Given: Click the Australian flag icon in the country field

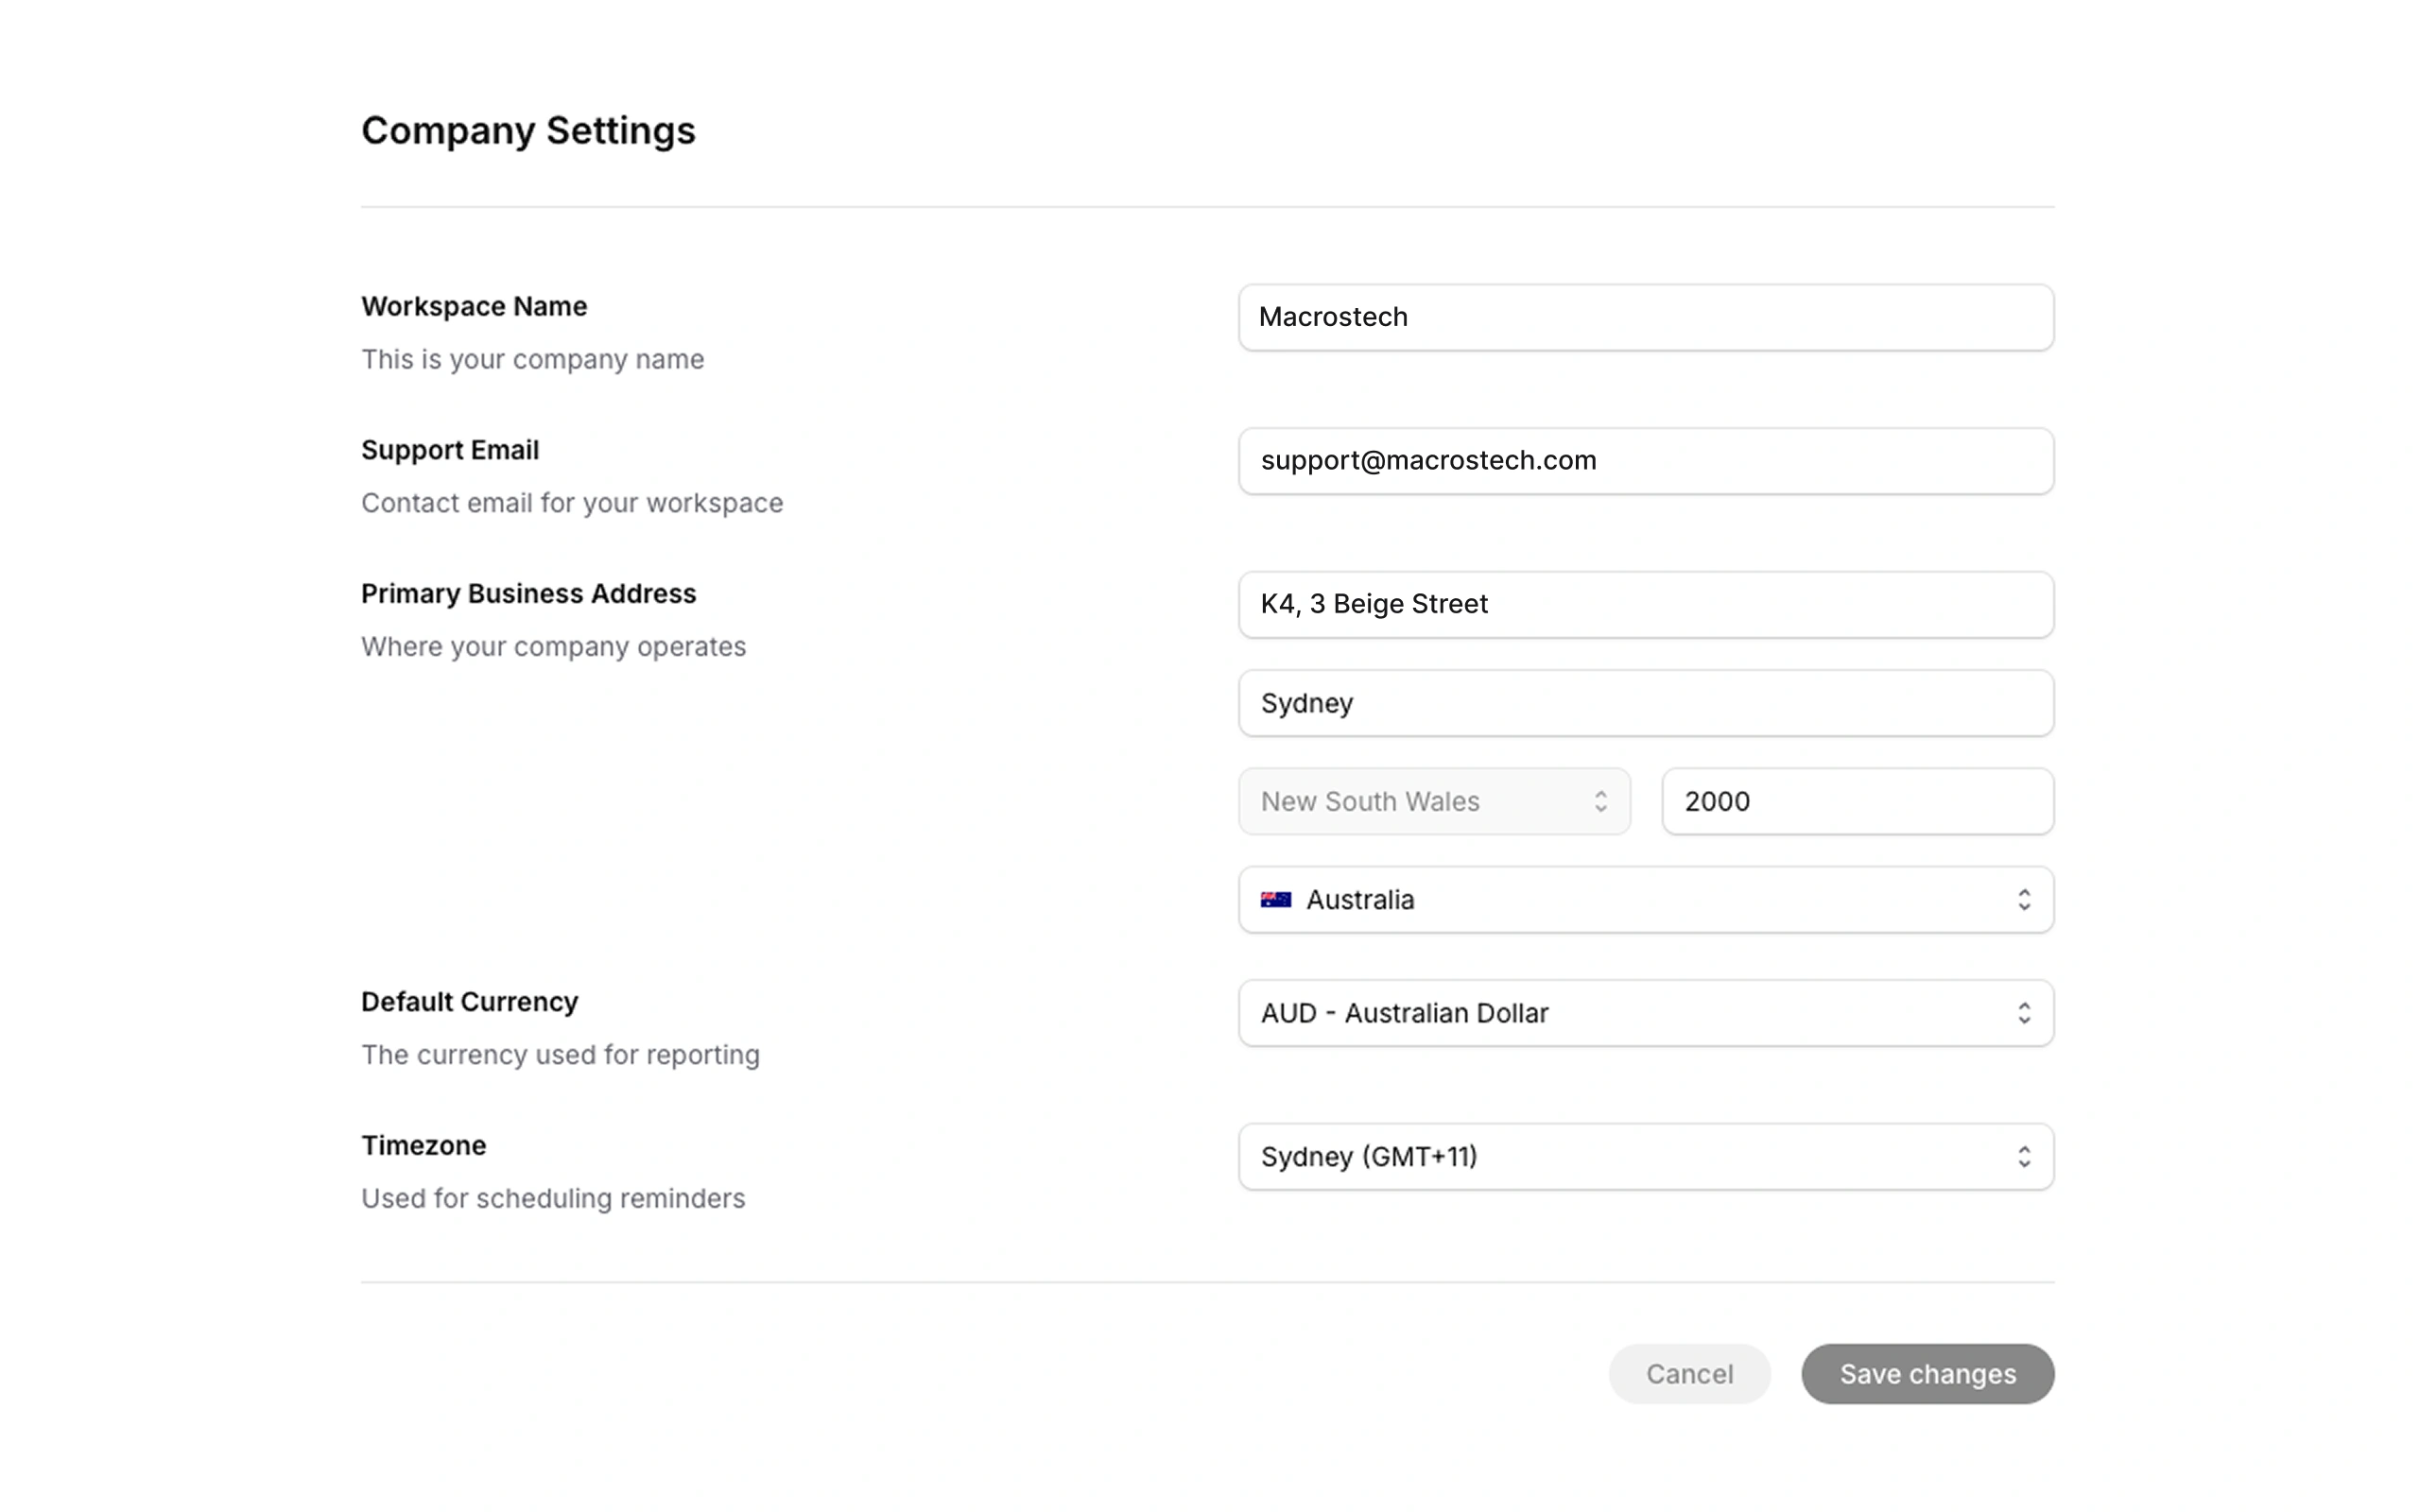Looking at the screenshot, I should pos(1277,899).
